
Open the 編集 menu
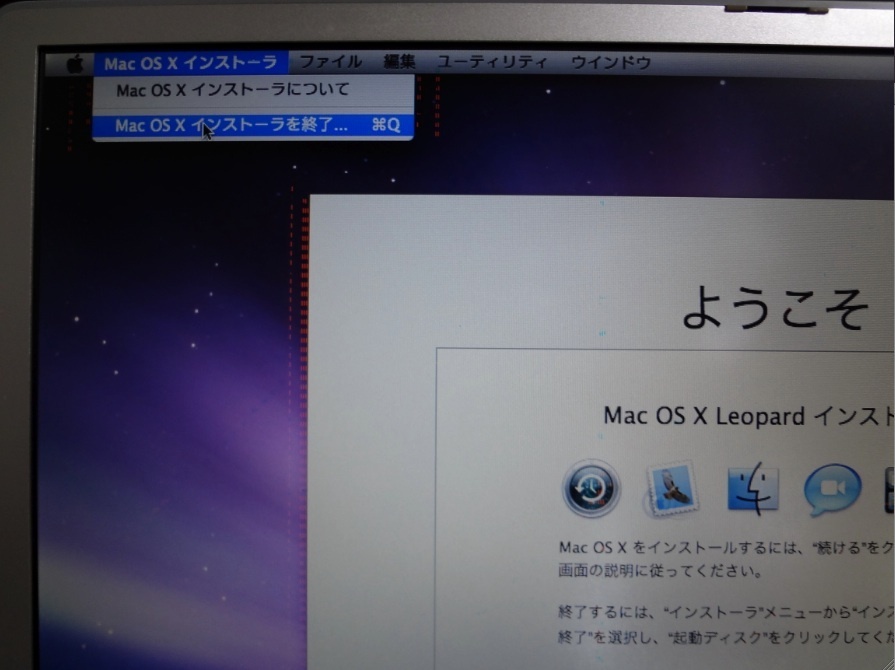[x=399, y=62]
